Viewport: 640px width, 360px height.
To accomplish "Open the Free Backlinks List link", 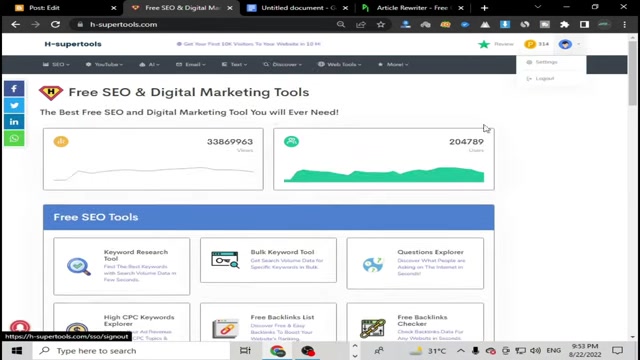I will 282,317.
